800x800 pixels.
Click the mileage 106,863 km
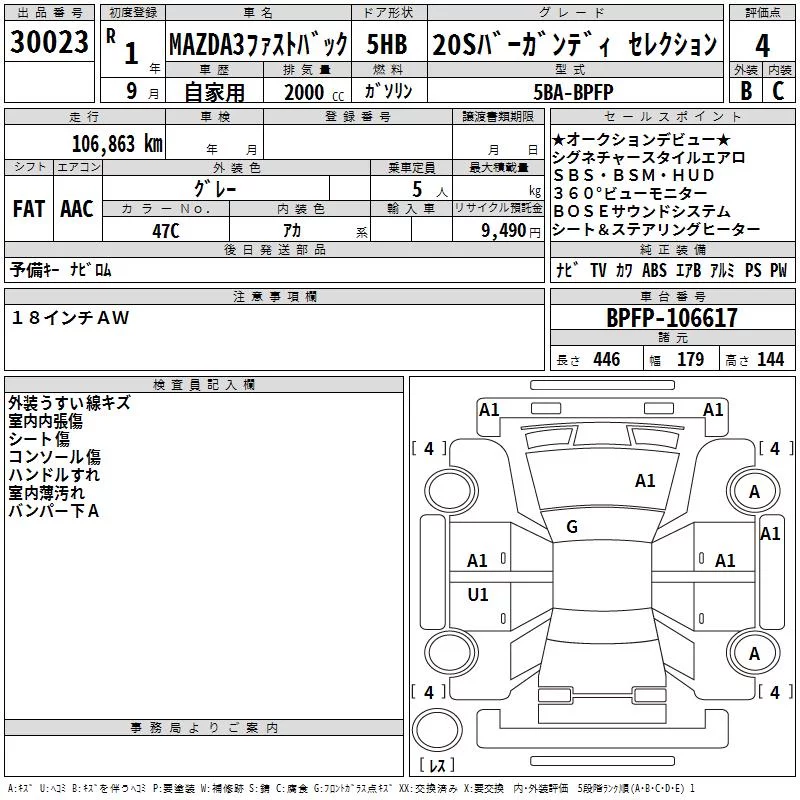pos(117,144)
